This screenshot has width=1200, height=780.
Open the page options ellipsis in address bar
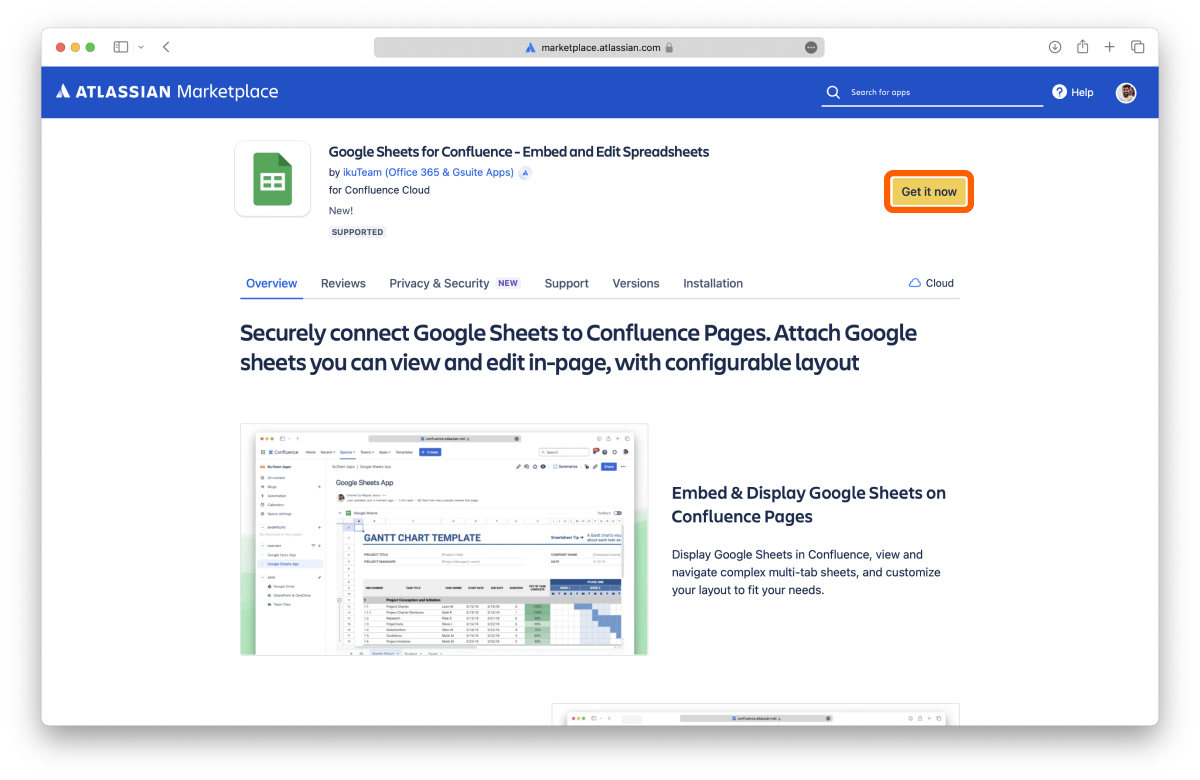811,47
